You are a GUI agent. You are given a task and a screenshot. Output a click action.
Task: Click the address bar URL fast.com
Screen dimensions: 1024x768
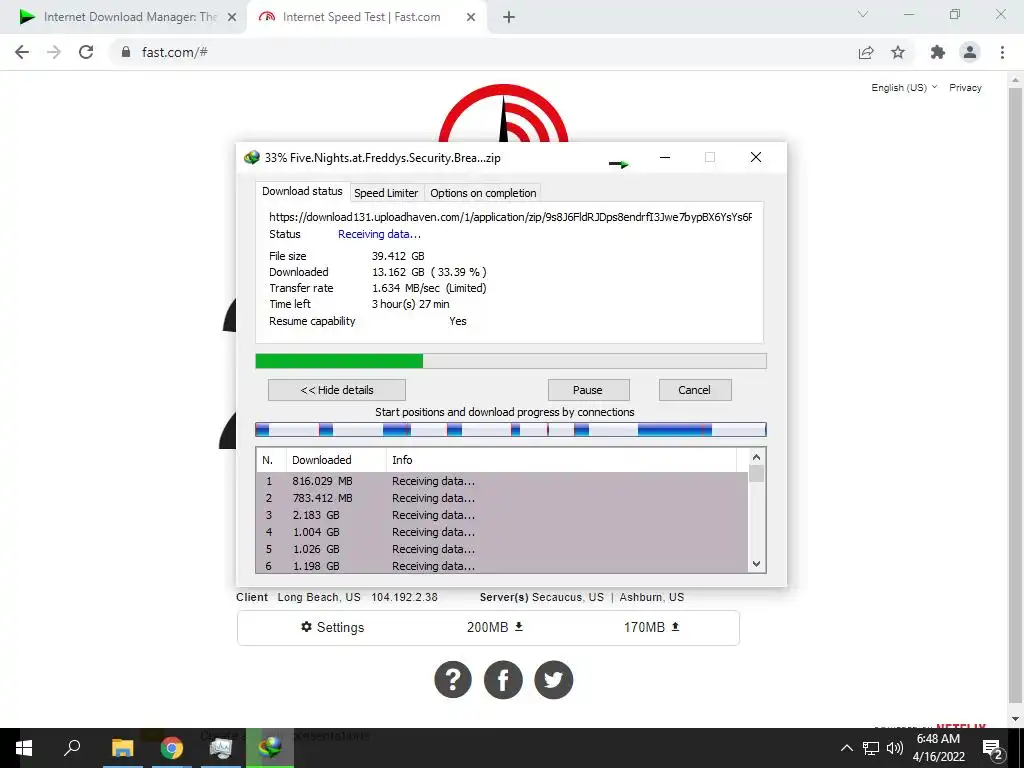(174, 52)
